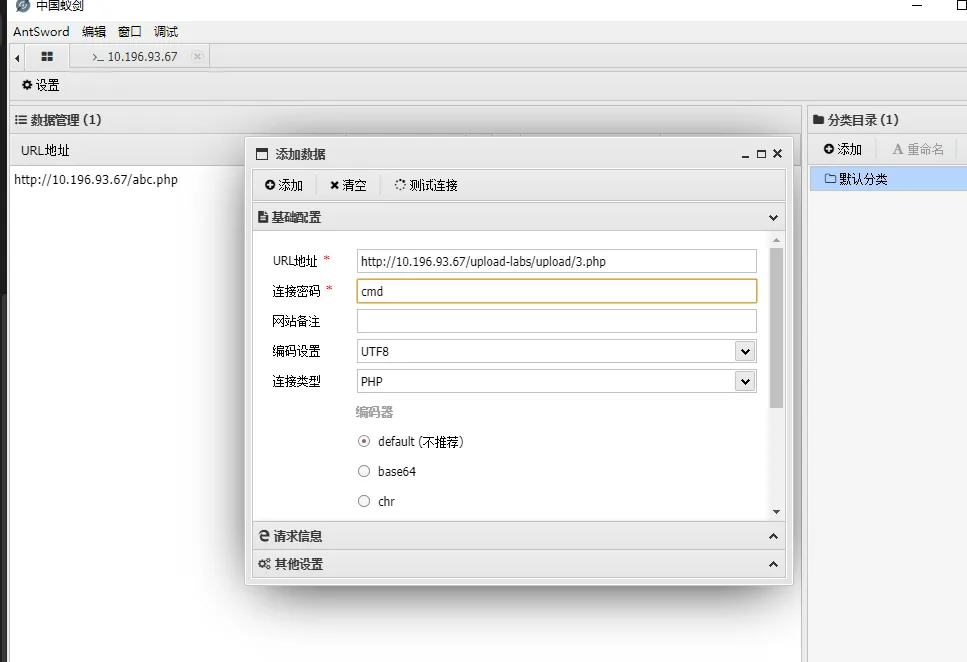Click the 添加 button in dialog toolbar
The height and width of the screenshot is (662, 967).
point(284,185)
